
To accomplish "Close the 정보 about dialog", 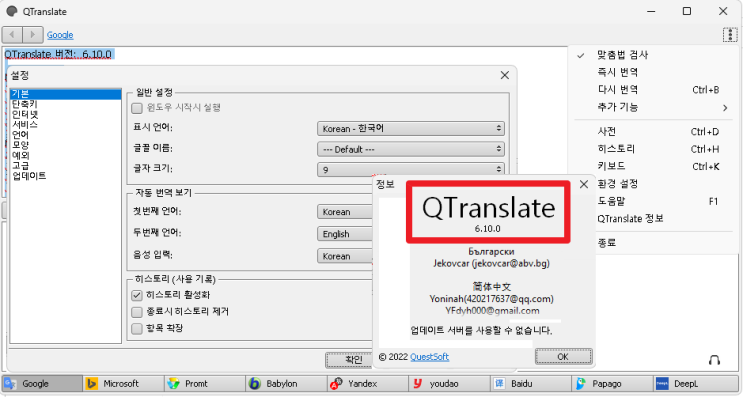I will [x=584, y=184].
